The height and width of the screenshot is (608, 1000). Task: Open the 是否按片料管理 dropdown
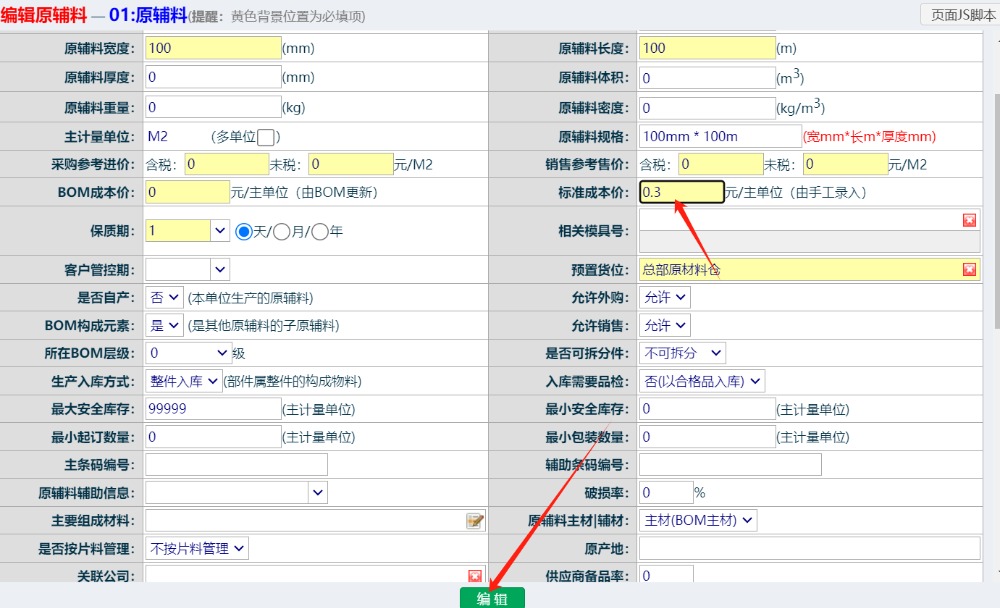197,548
